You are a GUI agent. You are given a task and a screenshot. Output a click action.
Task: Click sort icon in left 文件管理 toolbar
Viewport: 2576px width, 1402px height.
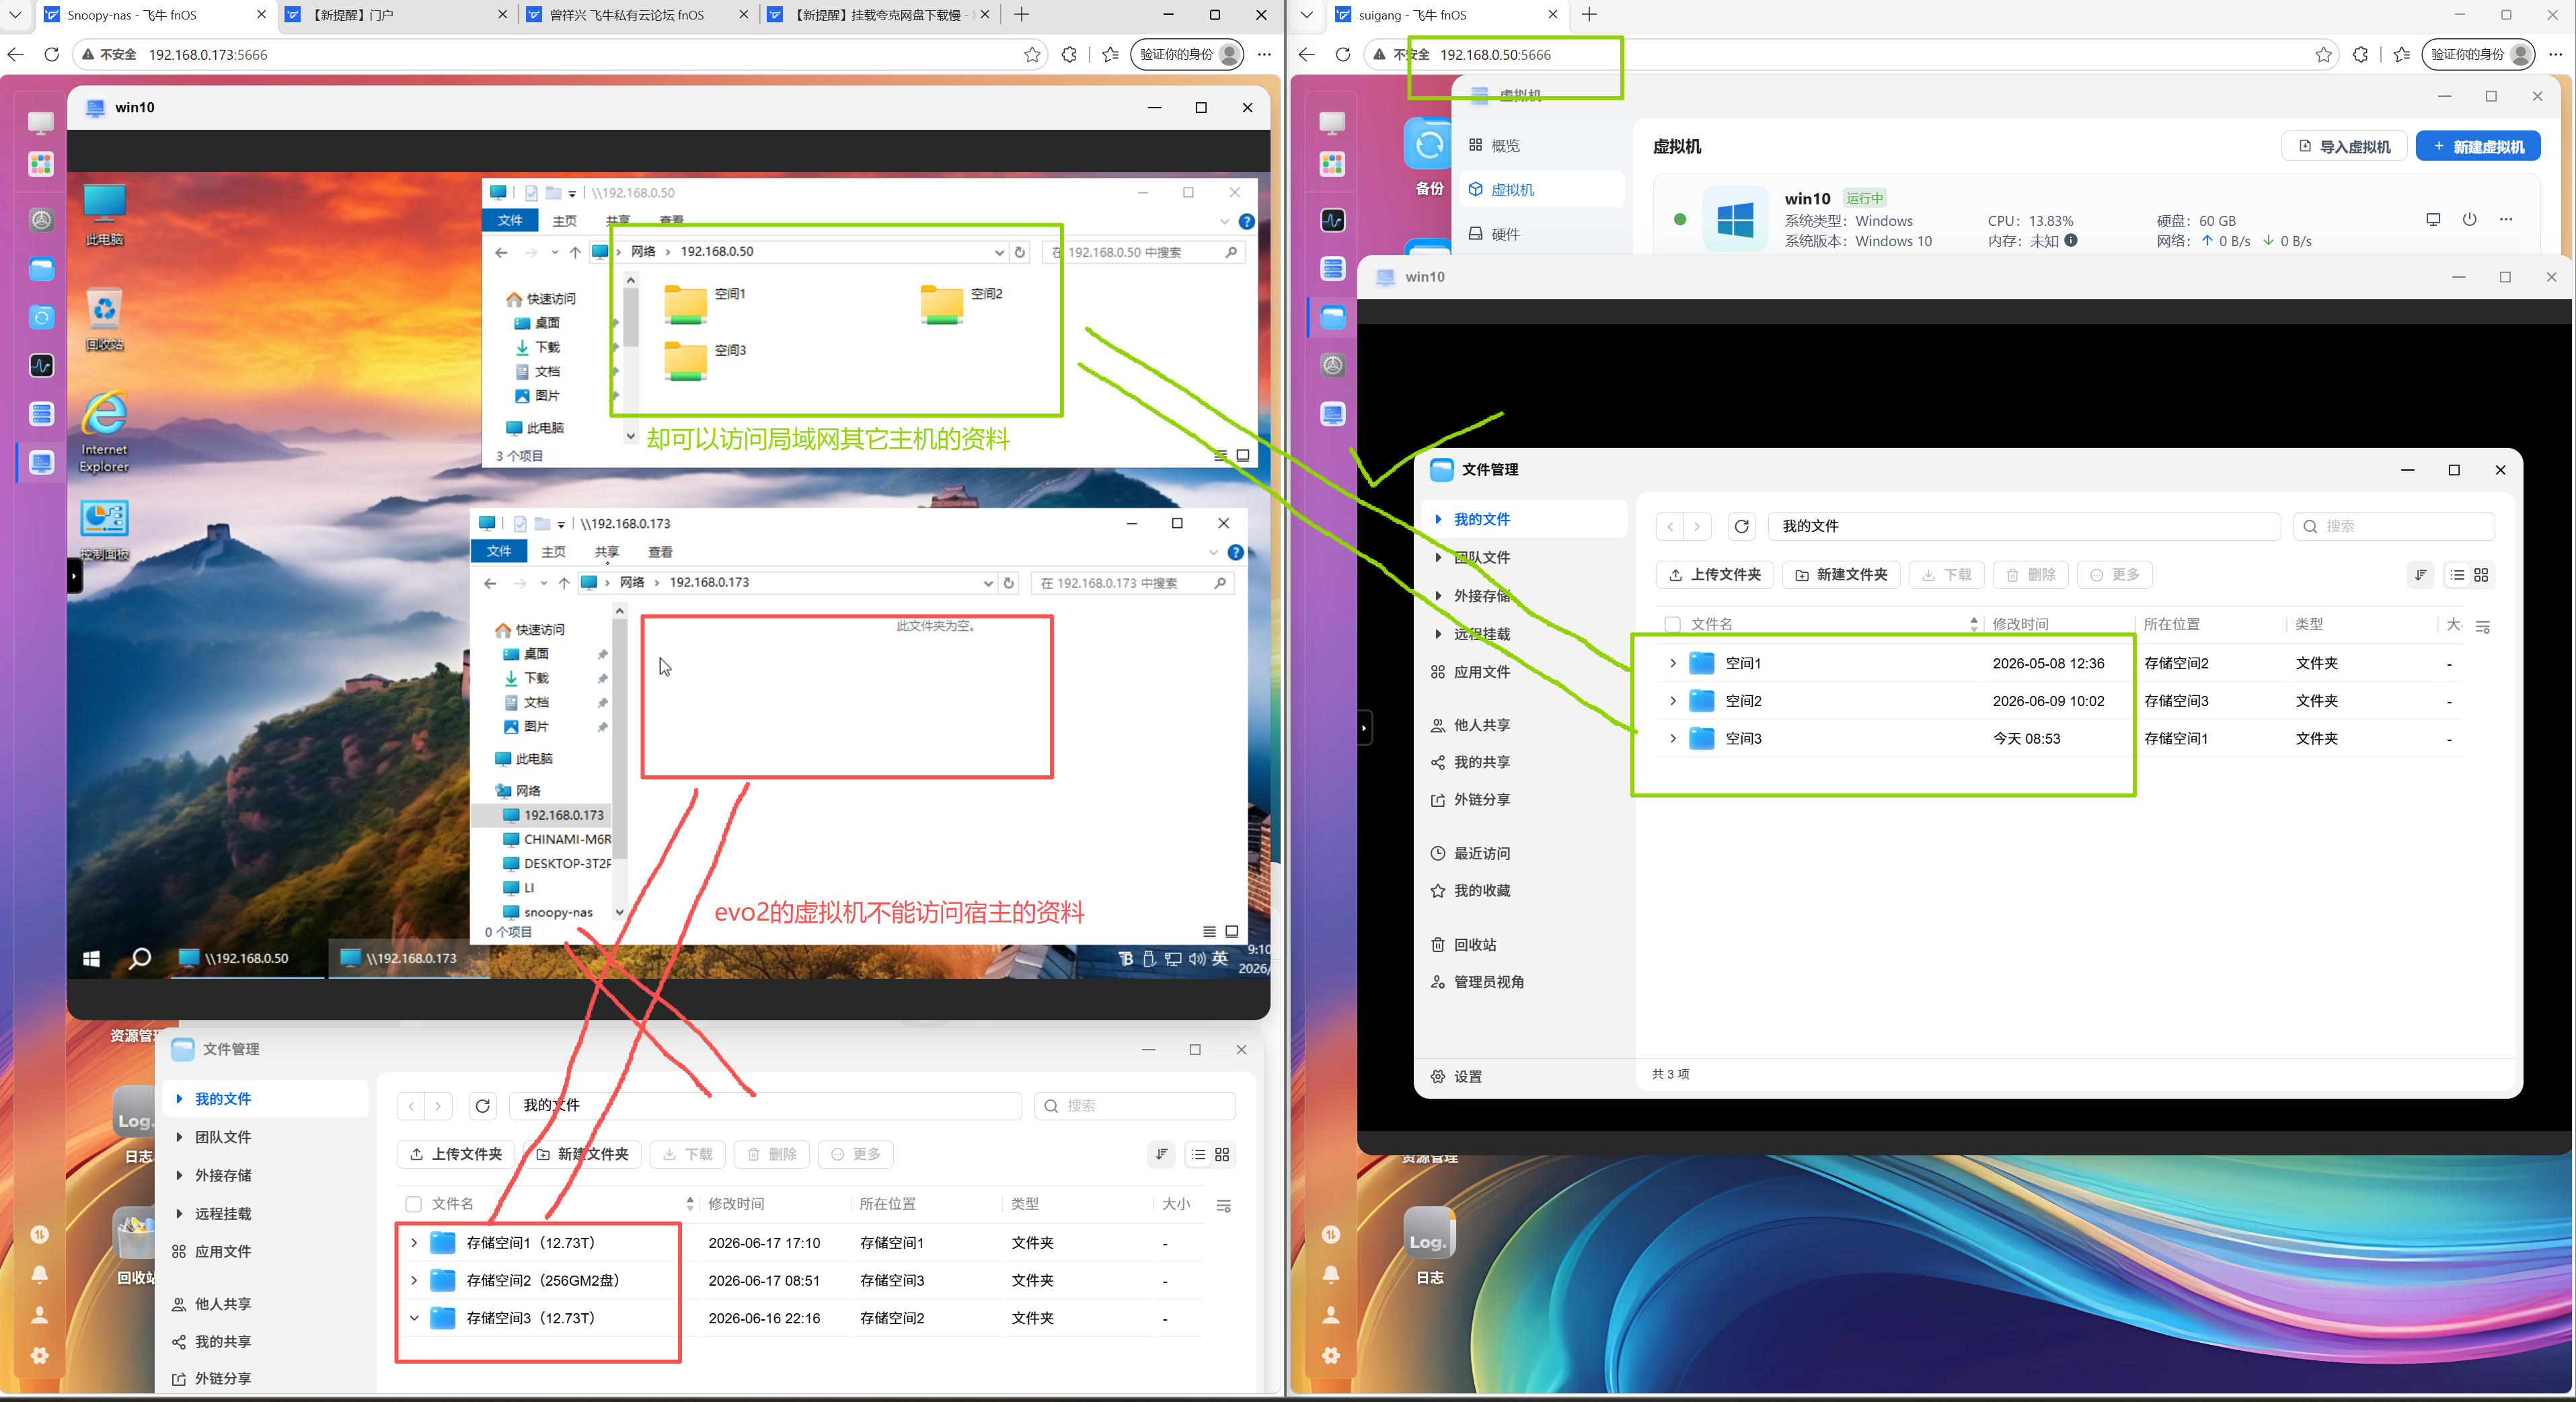1161,1154
